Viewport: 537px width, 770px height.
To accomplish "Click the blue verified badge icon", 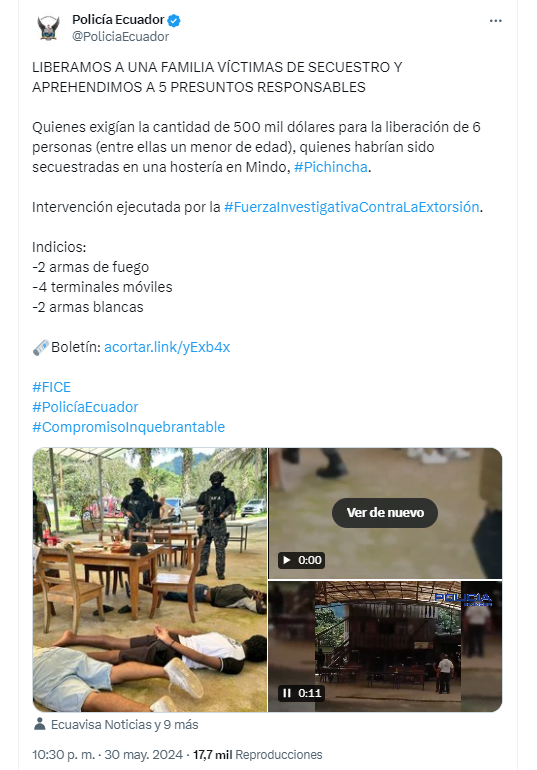I will [174, 21].
